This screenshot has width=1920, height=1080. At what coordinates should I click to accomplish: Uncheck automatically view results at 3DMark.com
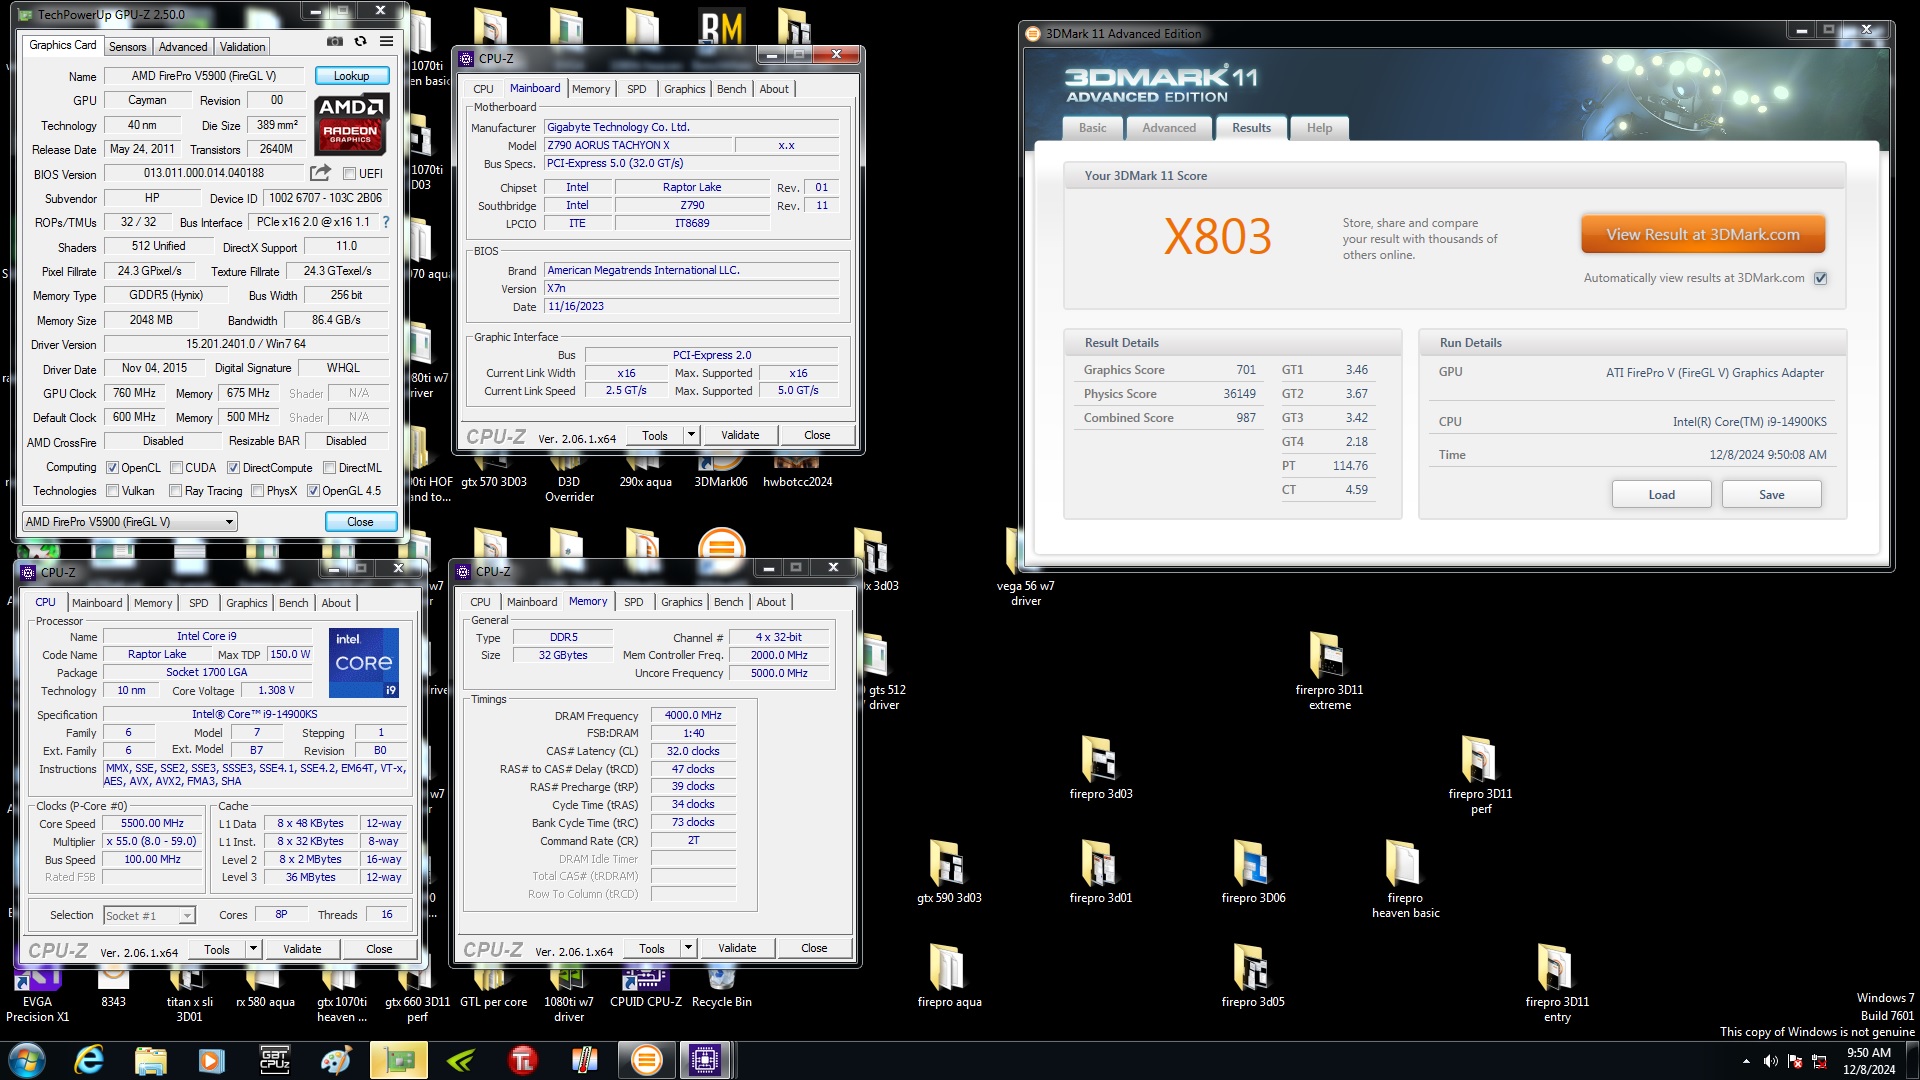(1820, 278)
